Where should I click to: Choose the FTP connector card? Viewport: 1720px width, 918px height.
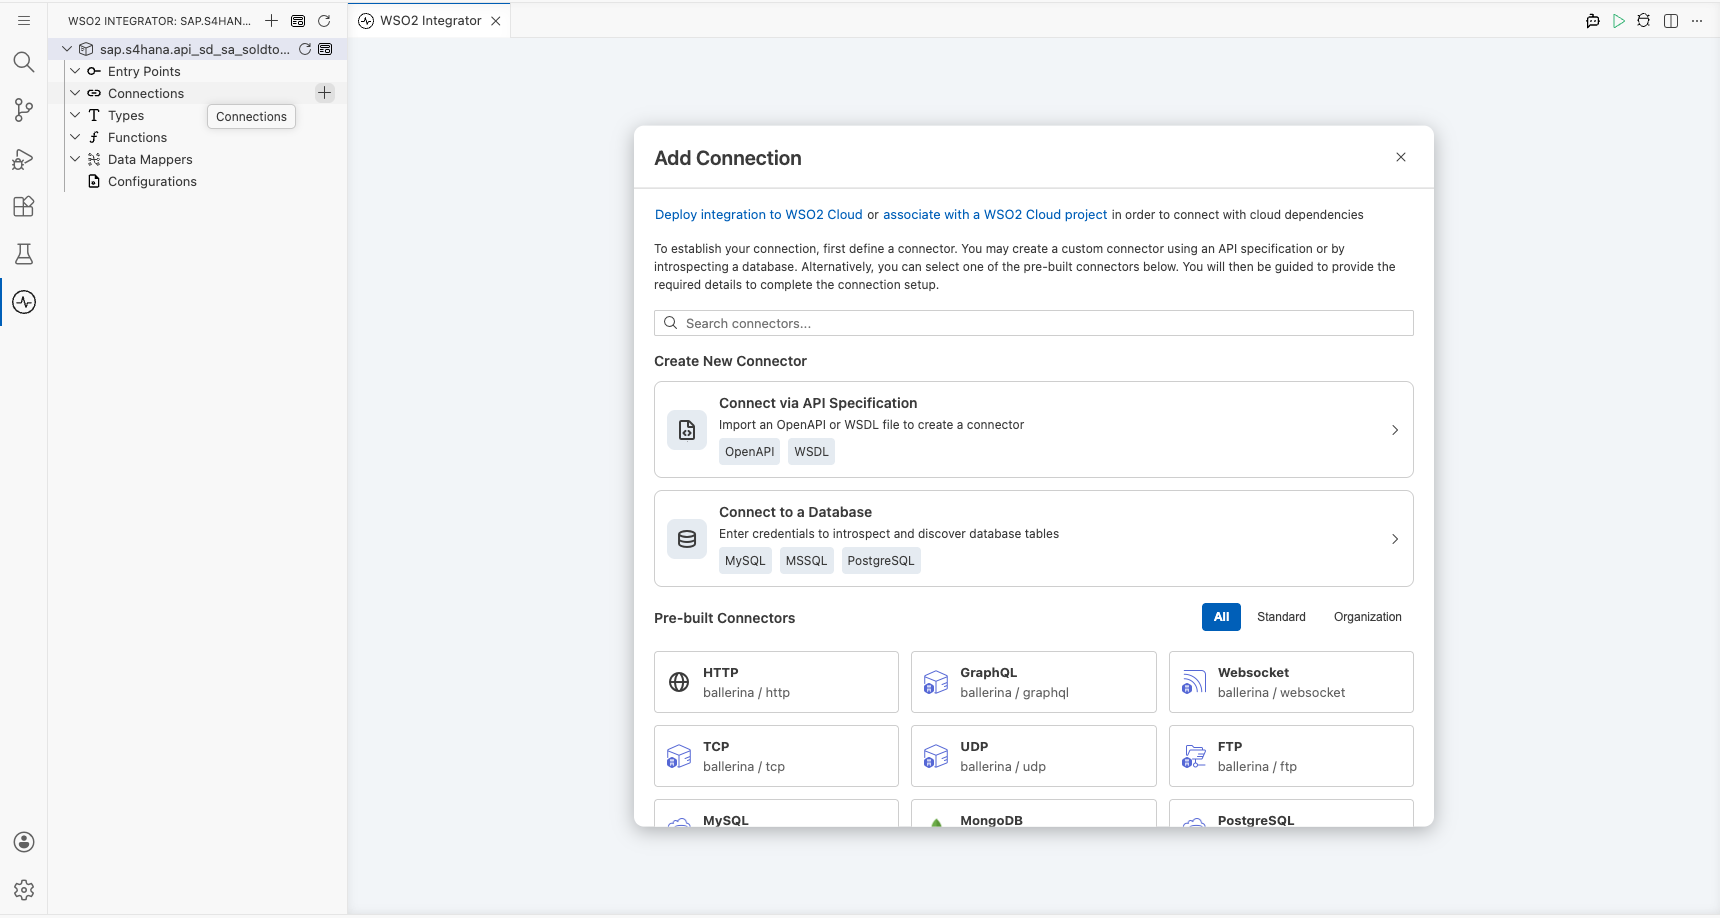pyautogui.click(x=1291, y=756)
